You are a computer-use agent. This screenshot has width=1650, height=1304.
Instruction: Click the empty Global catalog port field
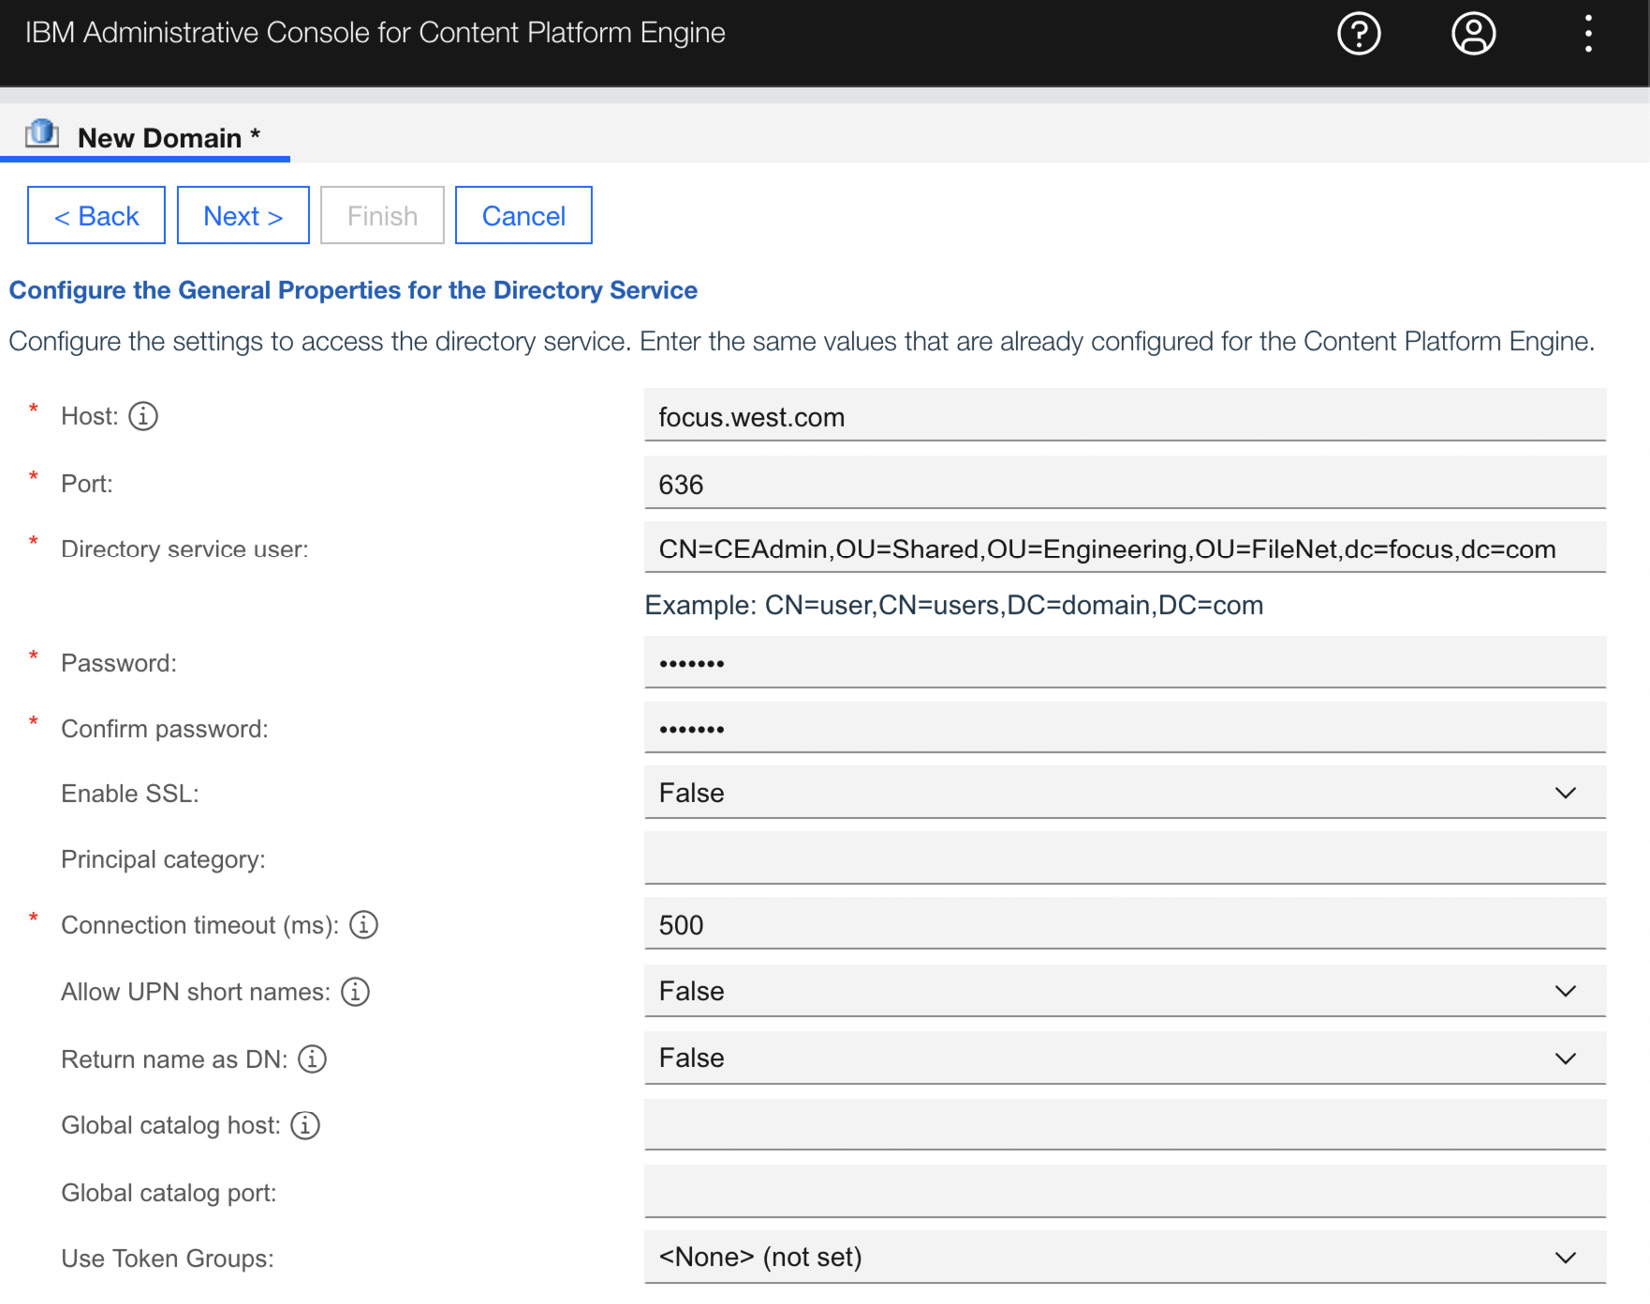pyautogui.click(x=1125, y=1192)
